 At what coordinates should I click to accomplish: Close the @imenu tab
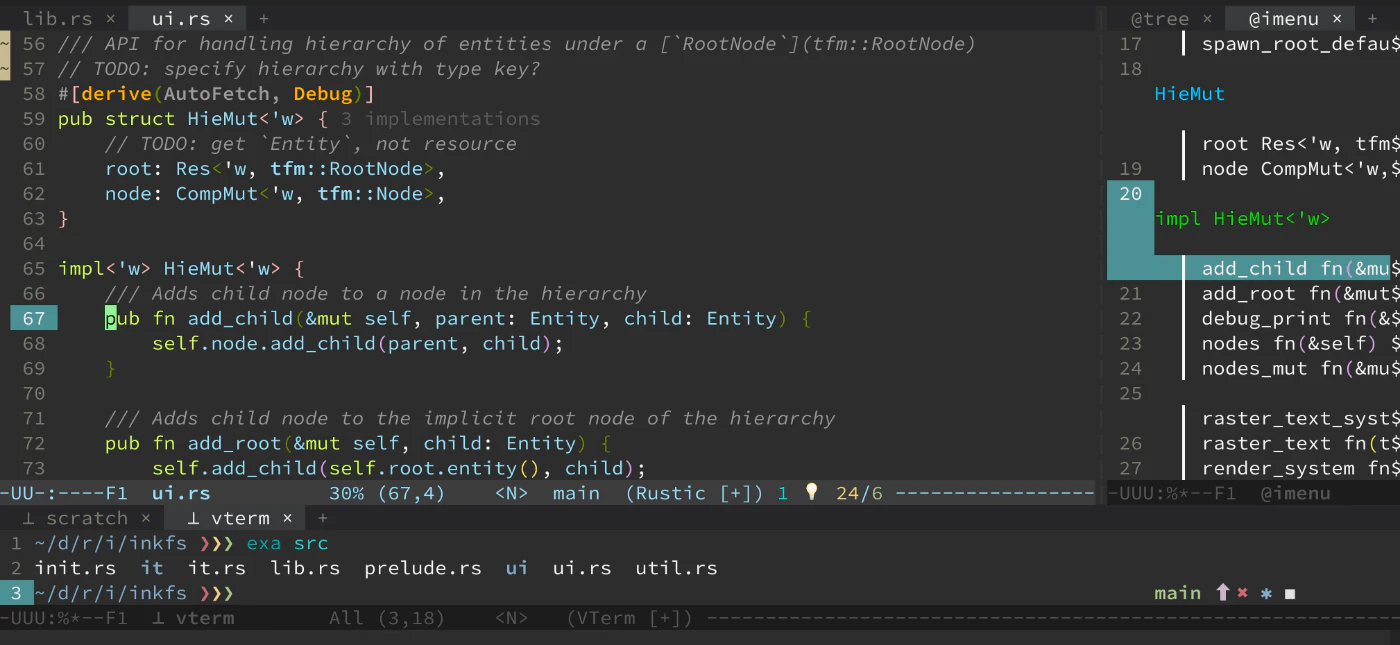coord(1337,18)
